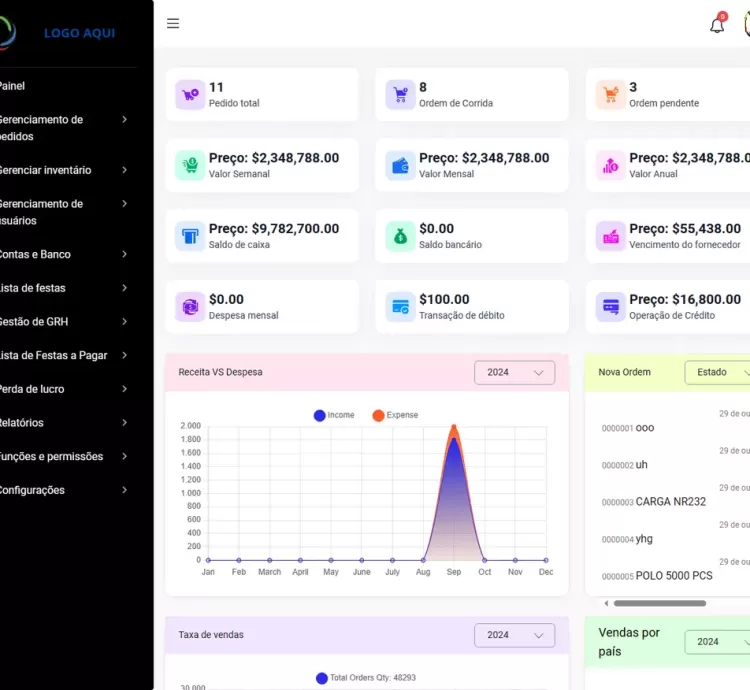Click the Operação de Crédito icon

[x=610, y=306]
